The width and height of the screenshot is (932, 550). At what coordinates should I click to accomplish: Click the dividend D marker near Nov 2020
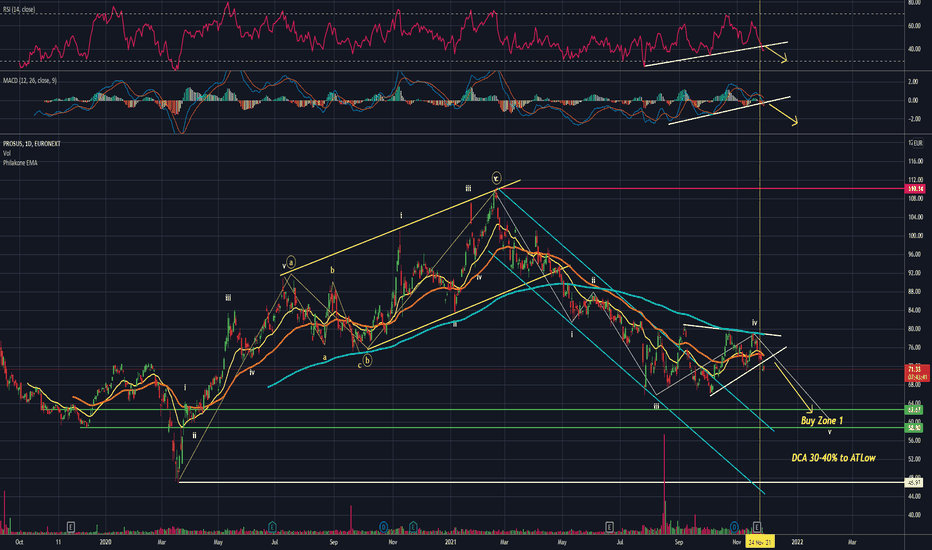click(383, 526)
